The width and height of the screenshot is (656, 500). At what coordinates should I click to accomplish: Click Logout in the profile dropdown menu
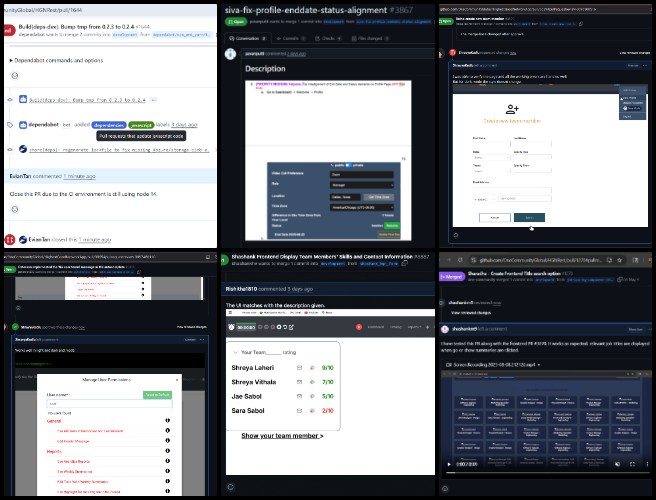(627, 116)
